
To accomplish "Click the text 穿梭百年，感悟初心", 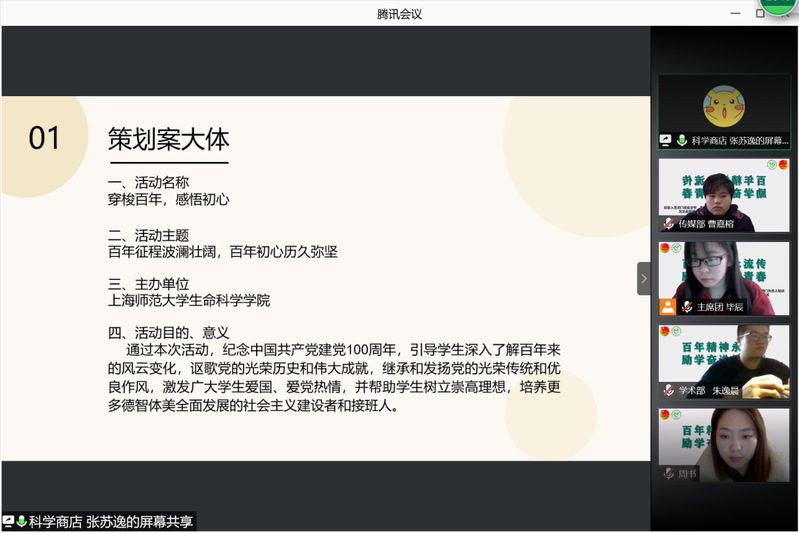I will [169, 199].
